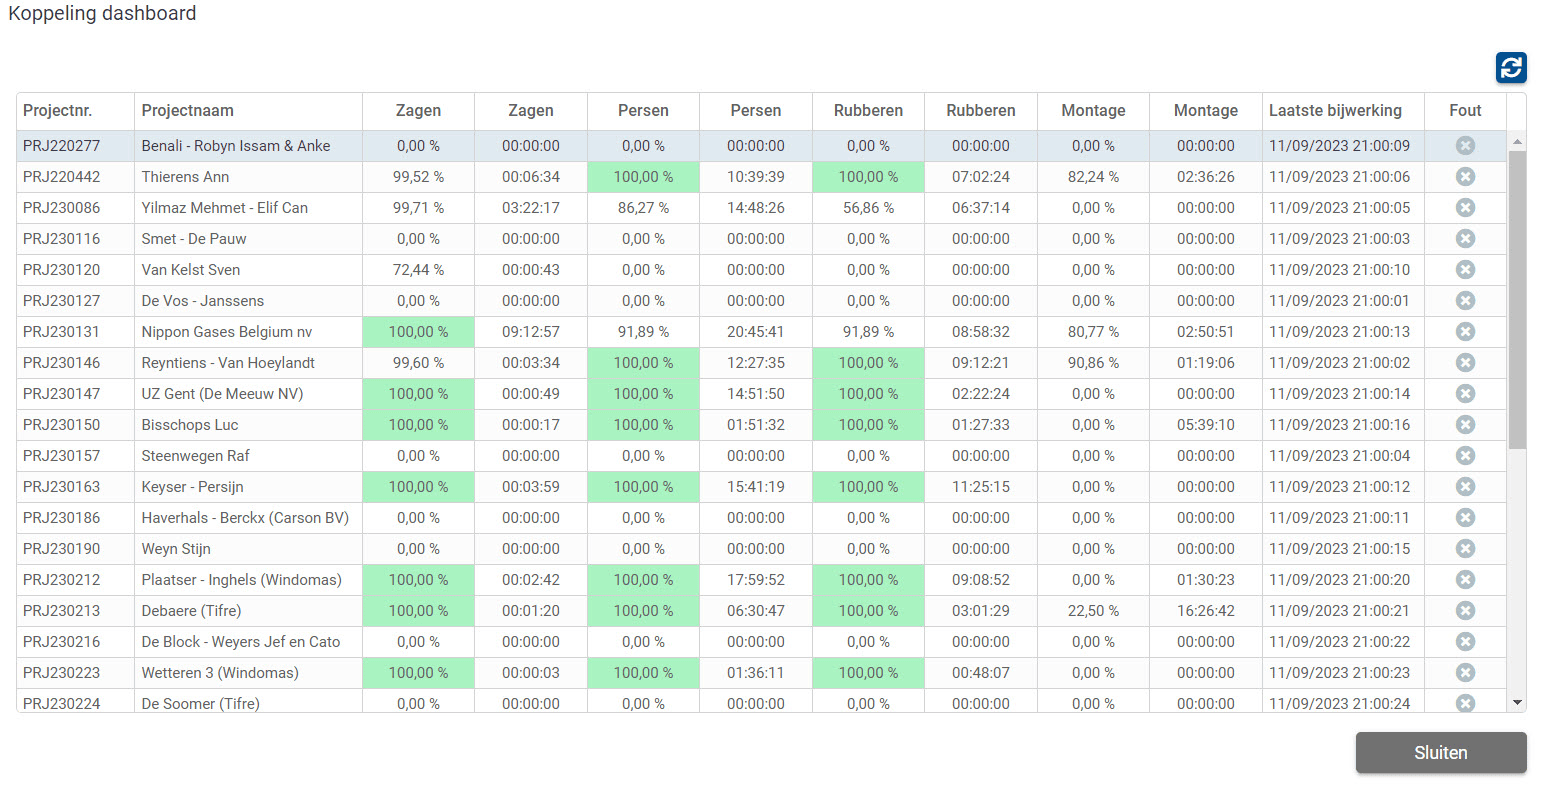Click the Fout icon for Debaere (Tifre)

[x=1465, y=611]
